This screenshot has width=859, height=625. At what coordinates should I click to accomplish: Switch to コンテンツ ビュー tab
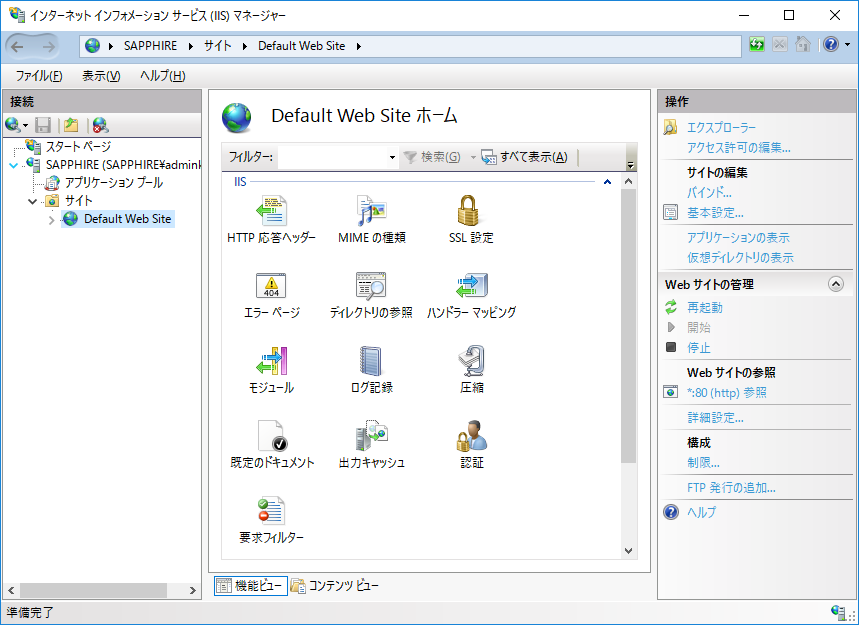(335, 586)
